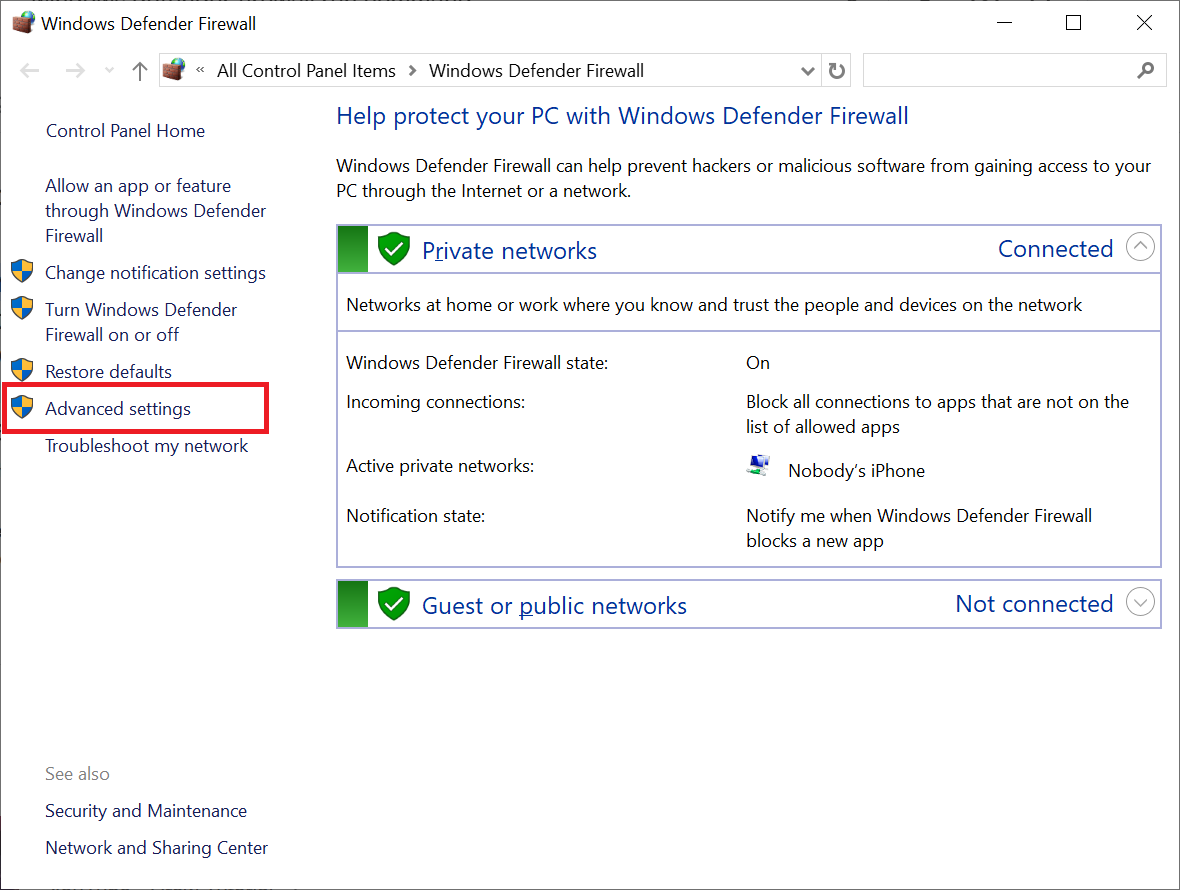This screenshot has height=890, width=1180.
Task: Select Windows Defender Firewall in the breadcrumb
Action: 536,70
